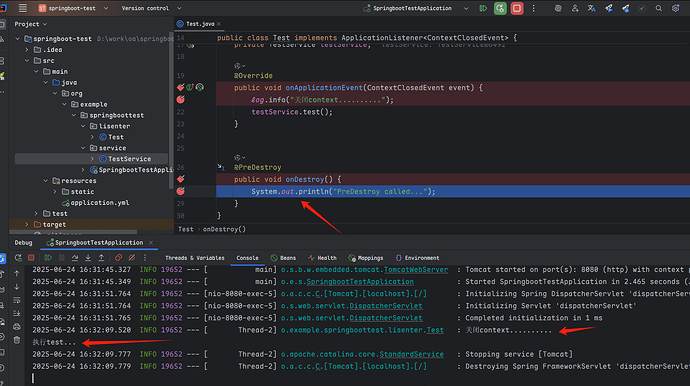Expand the target folder in project tree
This screenshot has width=690, height=386.
pyautogui.click(x=27, y=224)
